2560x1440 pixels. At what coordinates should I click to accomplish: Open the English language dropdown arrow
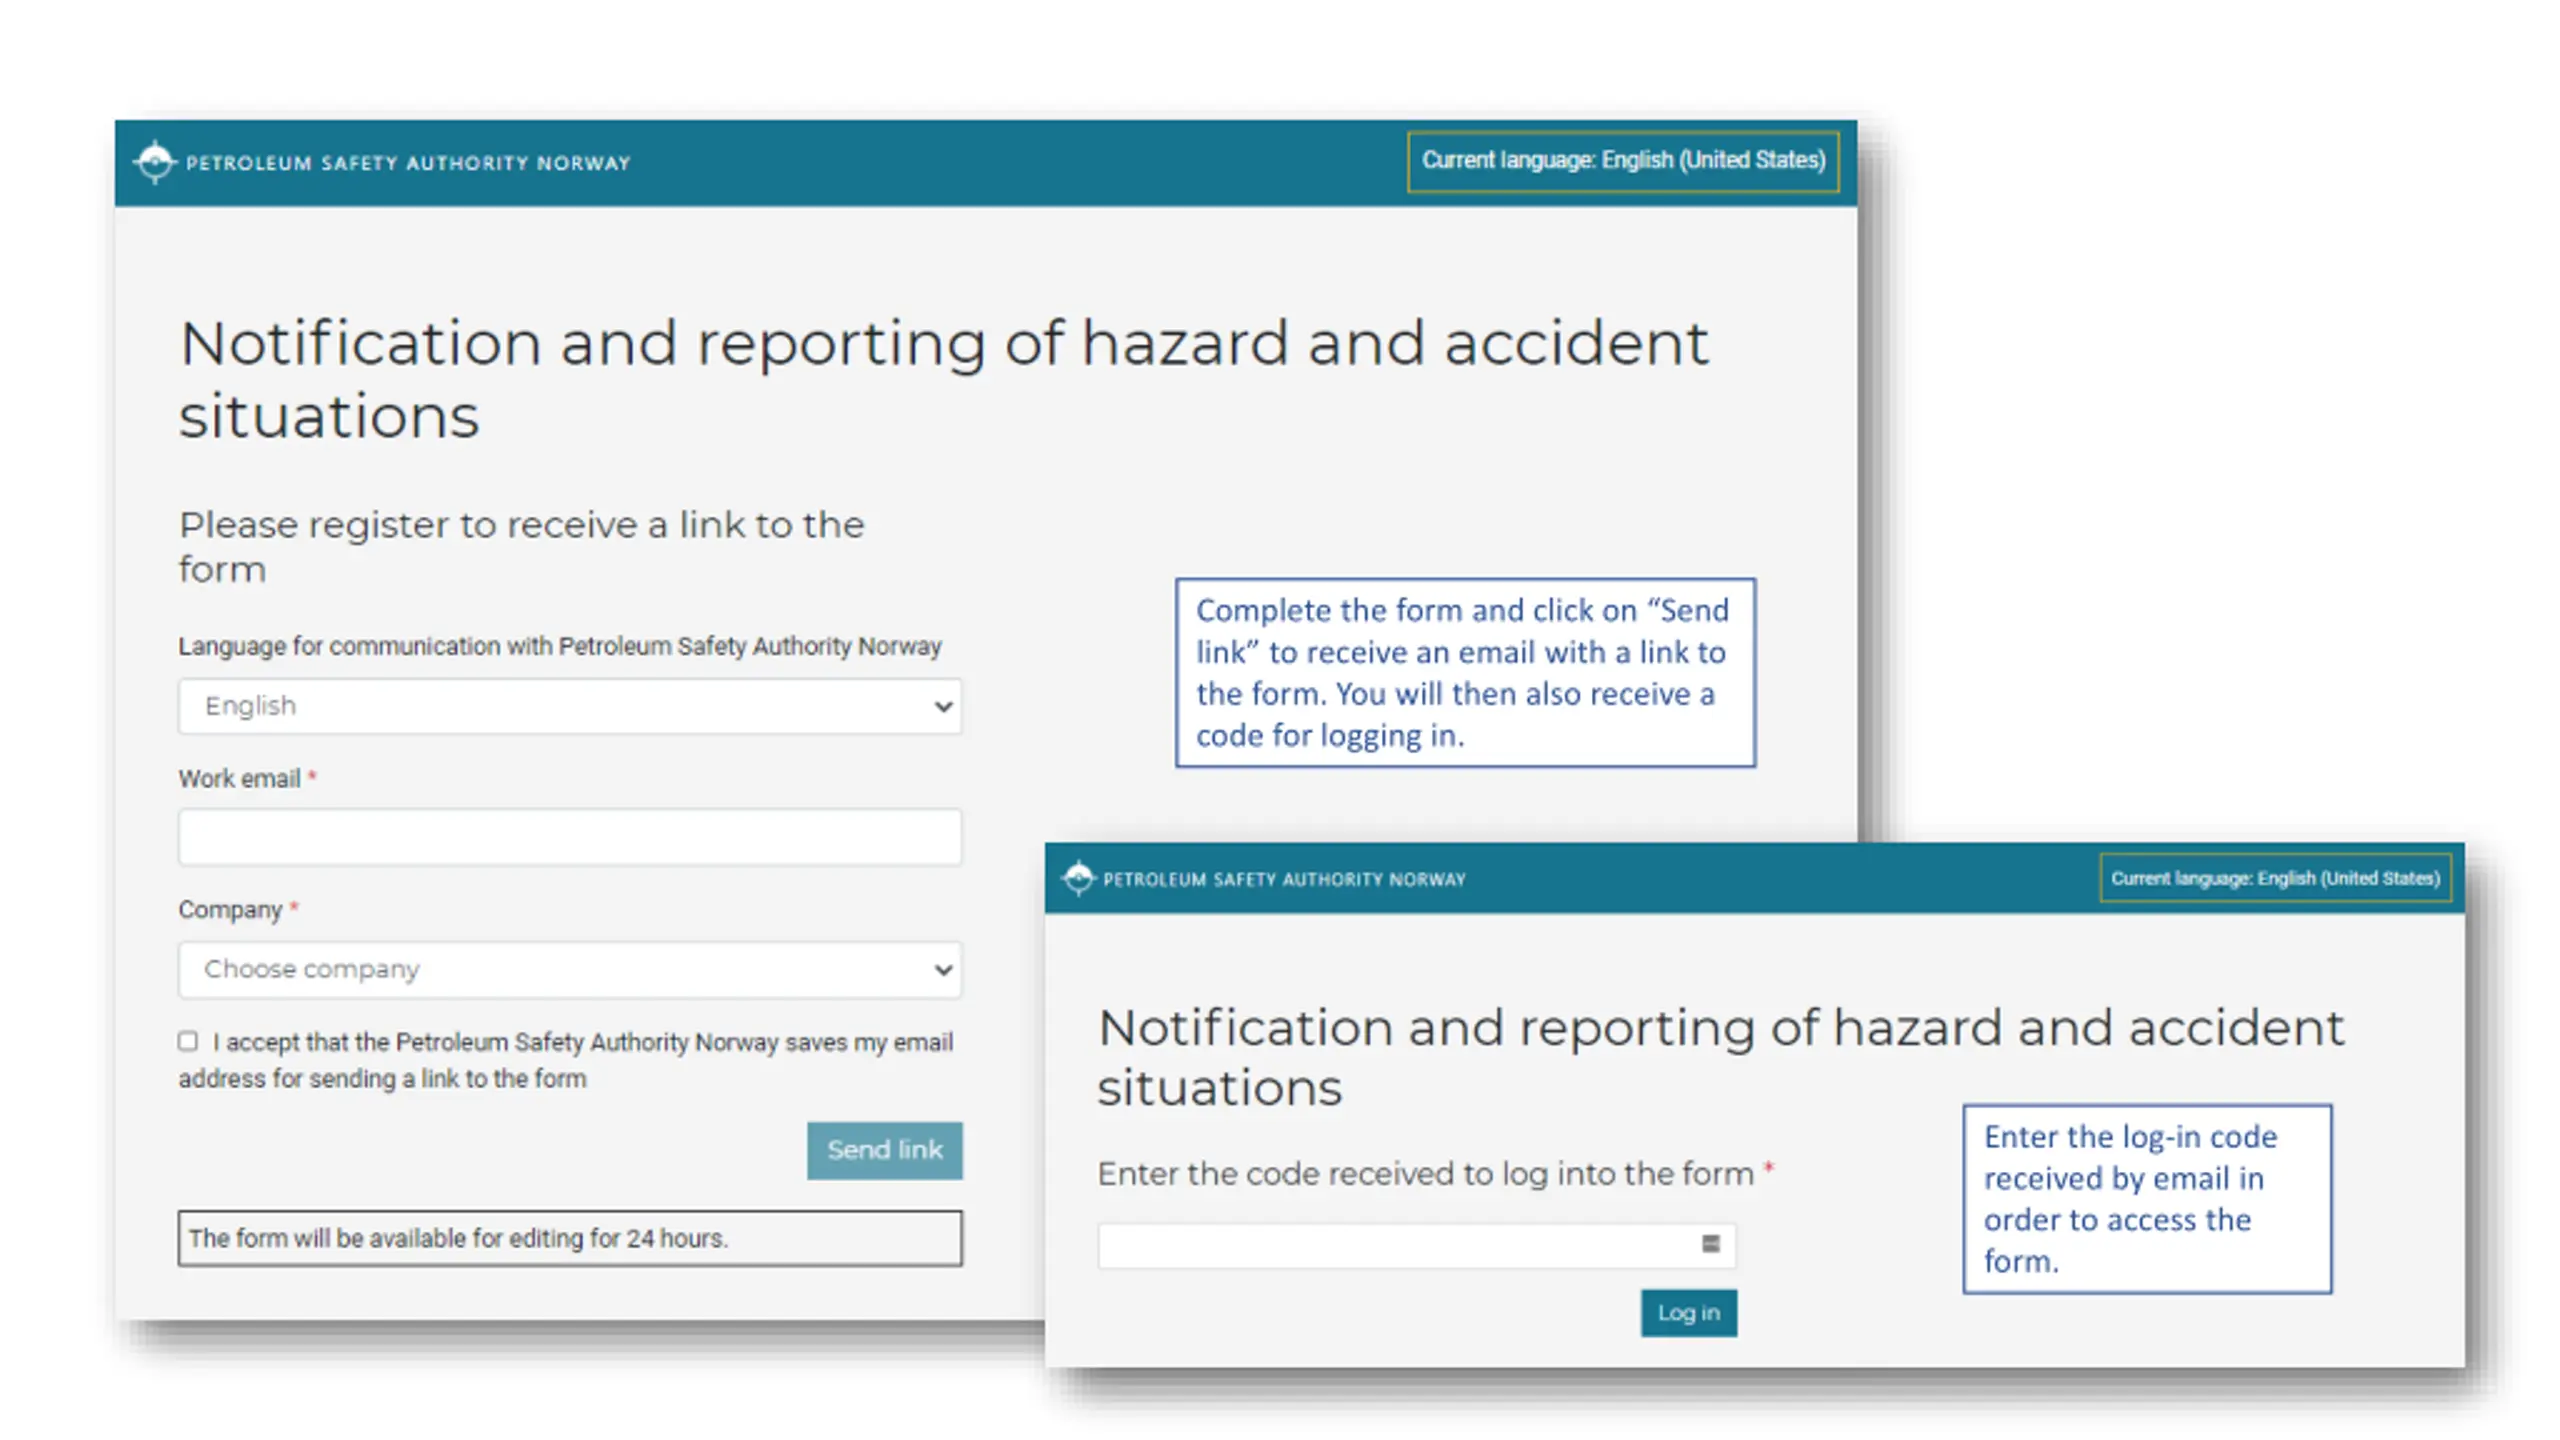click(942, 706)
